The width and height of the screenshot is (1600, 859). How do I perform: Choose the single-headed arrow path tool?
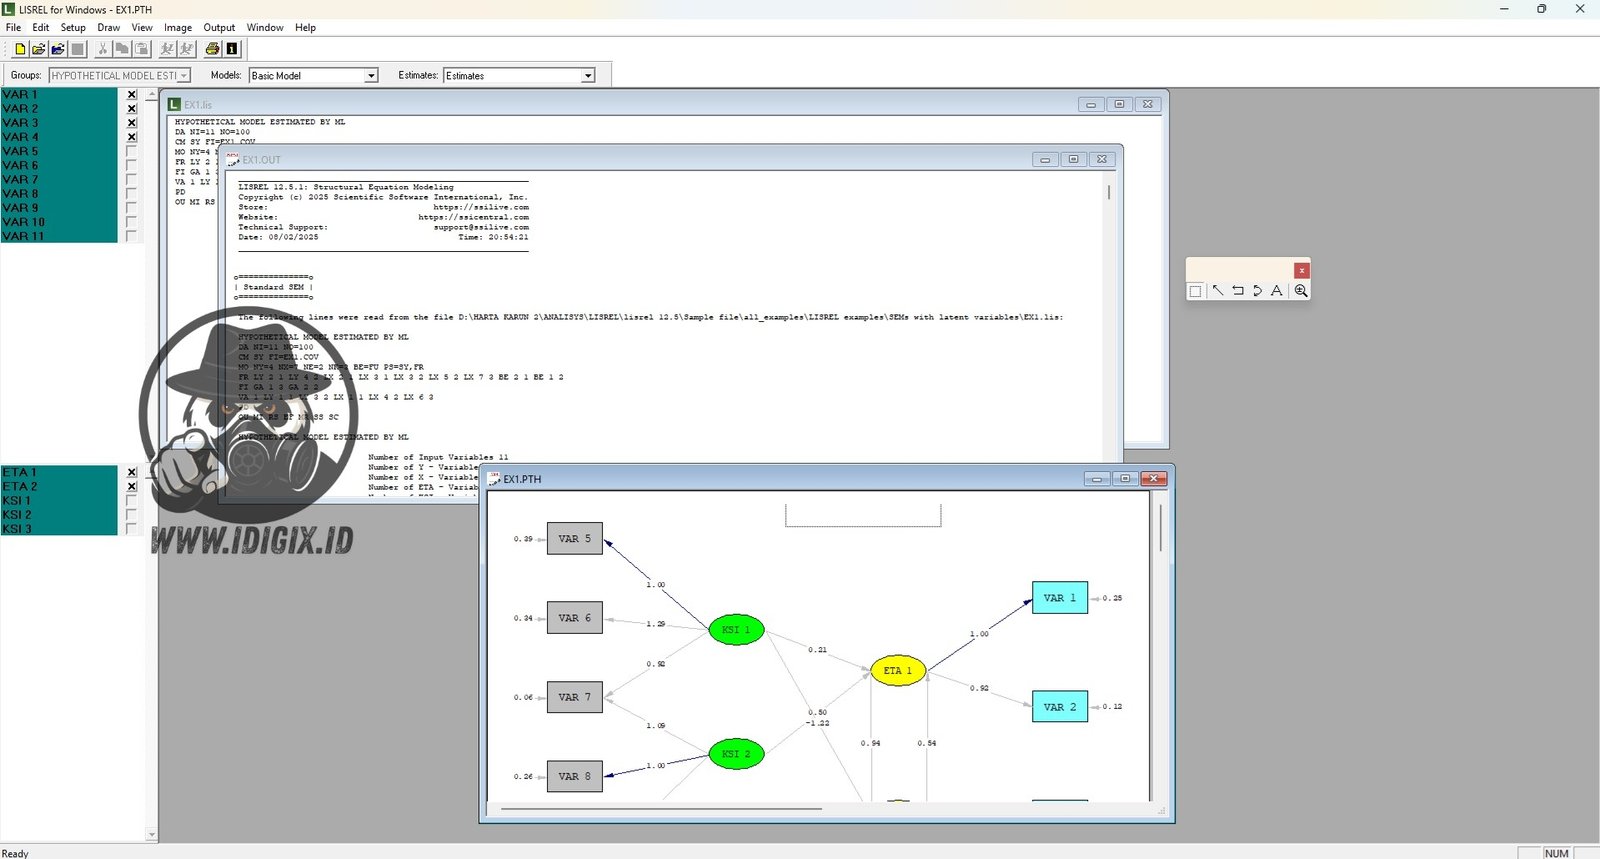tap(1218, 291)
